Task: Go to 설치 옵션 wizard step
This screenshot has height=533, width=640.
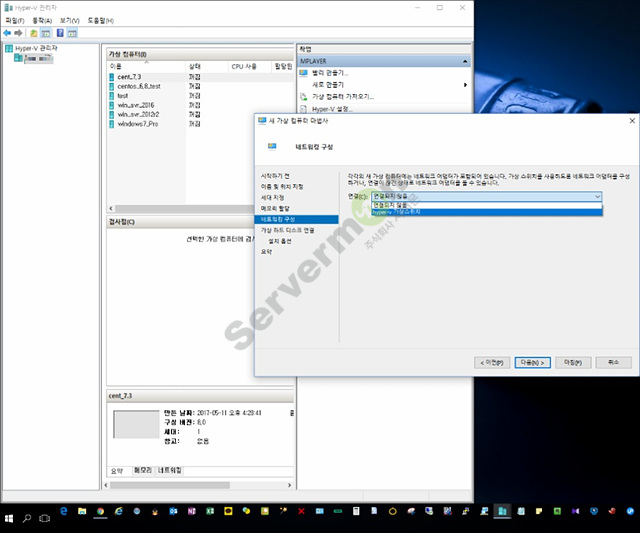Action: pyautogui.click(x=280, y=241)
